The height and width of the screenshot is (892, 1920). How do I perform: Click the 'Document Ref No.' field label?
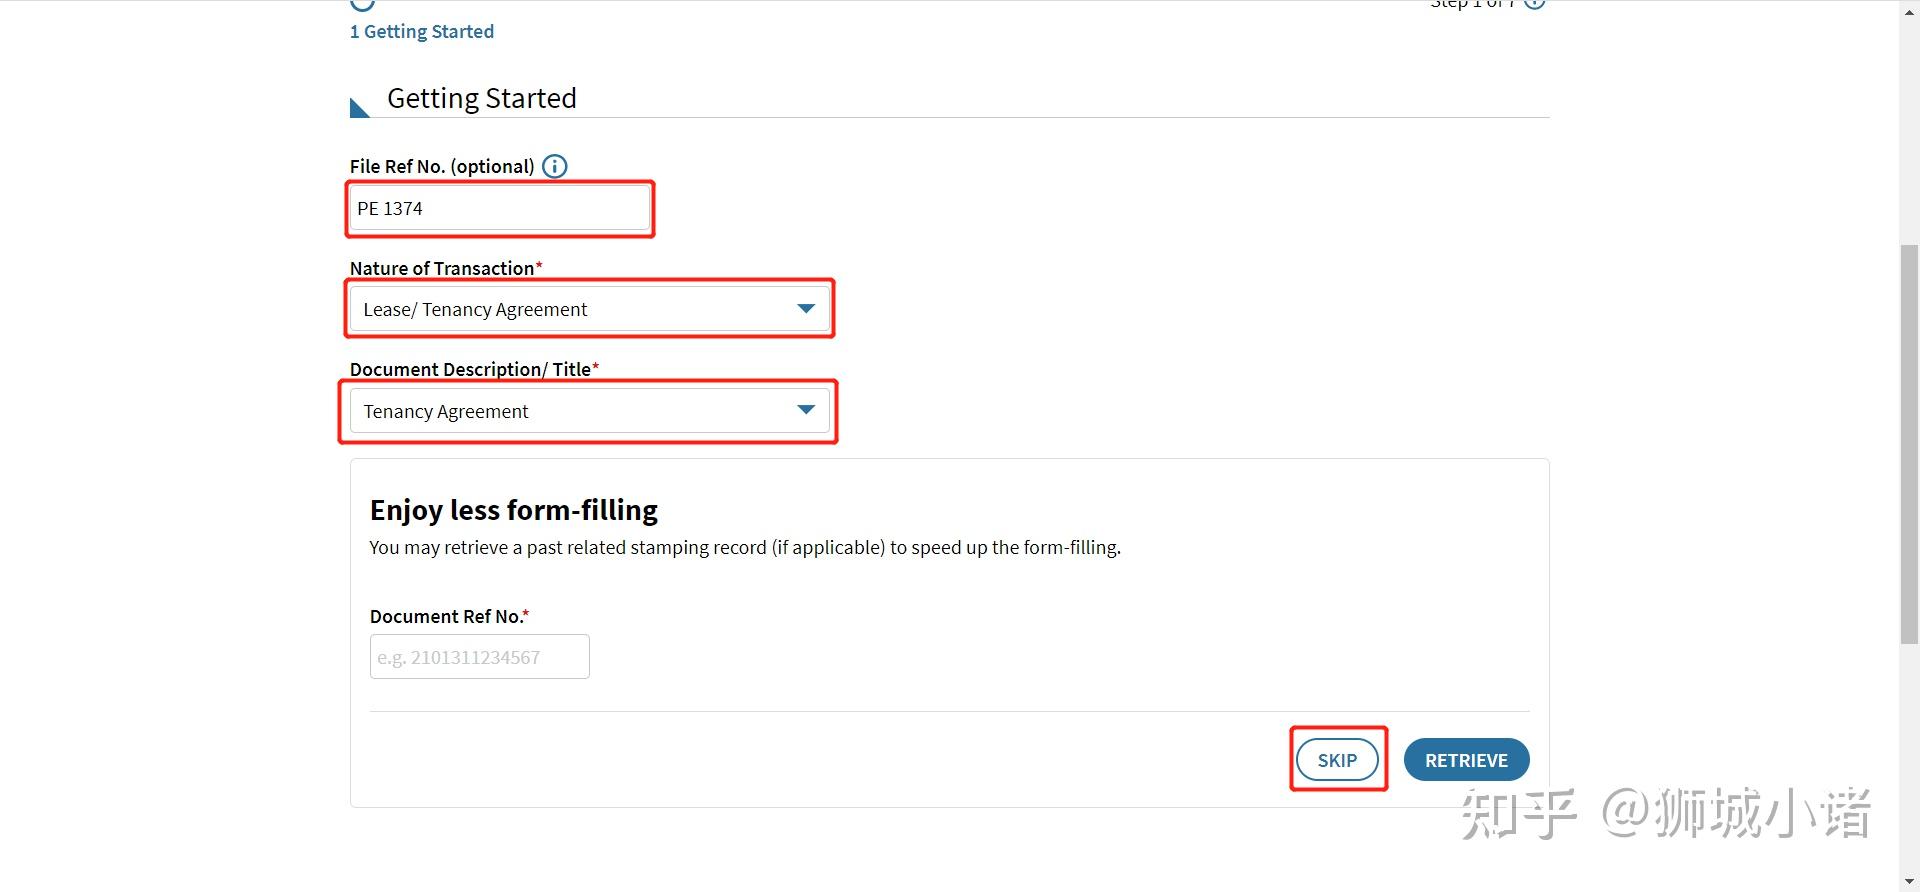click(x=446, y=616)
